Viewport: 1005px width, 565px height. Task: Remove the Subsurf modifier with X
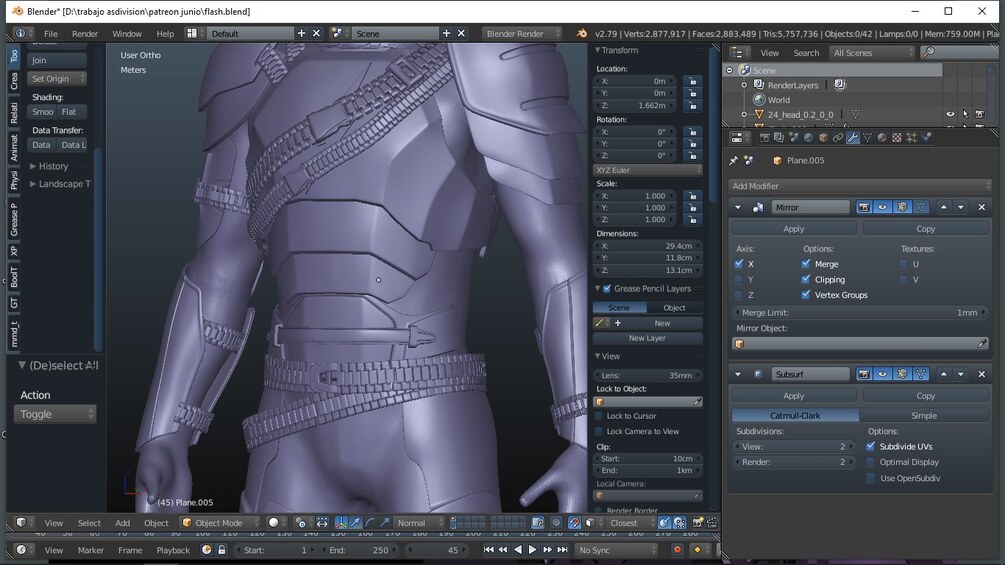tap(981, 374)
